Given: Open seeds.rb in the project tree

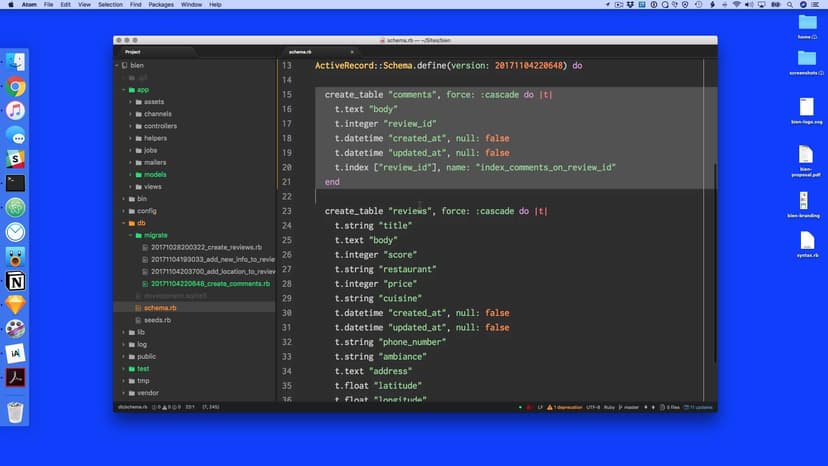Looking at the screenshot, I should [157, 320].
